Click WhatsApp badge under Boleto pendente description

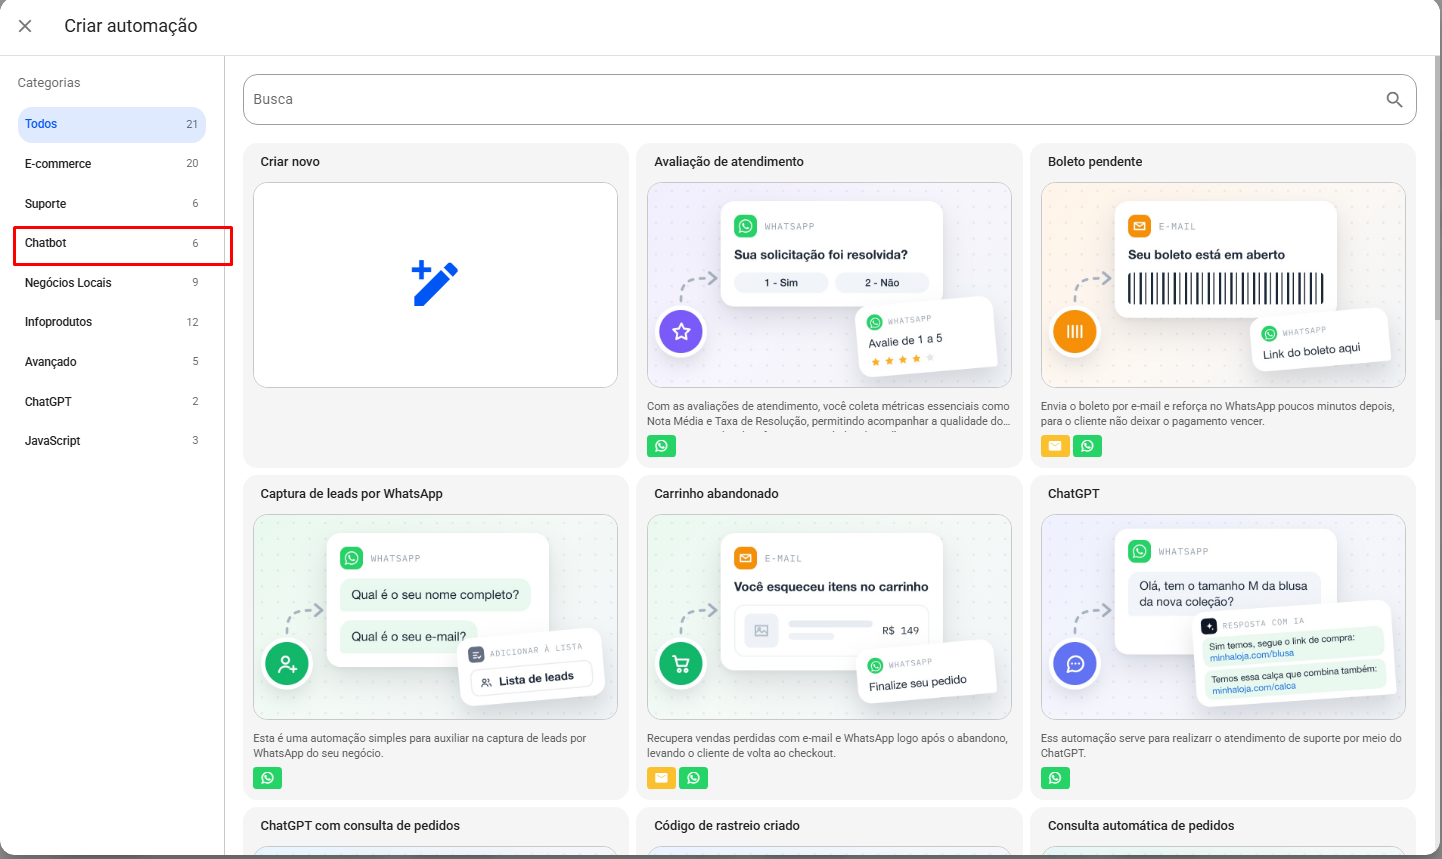pos(1087,446)
